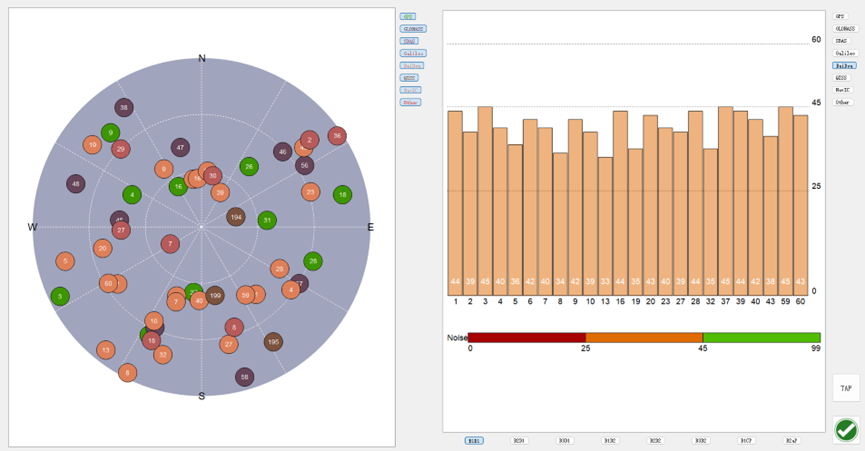This screenshot has height=451, width=865.
Task: Select brown satellite marker 199
Action: [215, 296]
